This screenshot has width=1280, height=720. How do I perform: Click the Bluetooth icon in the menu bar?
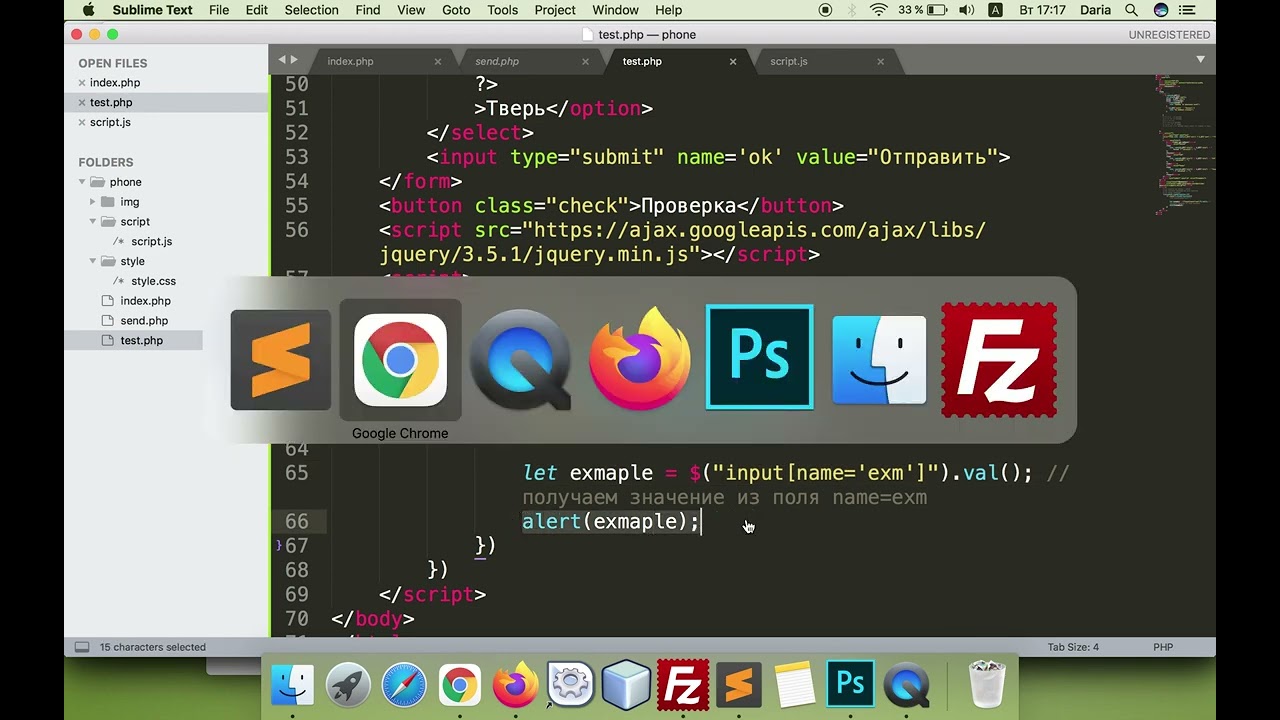point(852,10)
